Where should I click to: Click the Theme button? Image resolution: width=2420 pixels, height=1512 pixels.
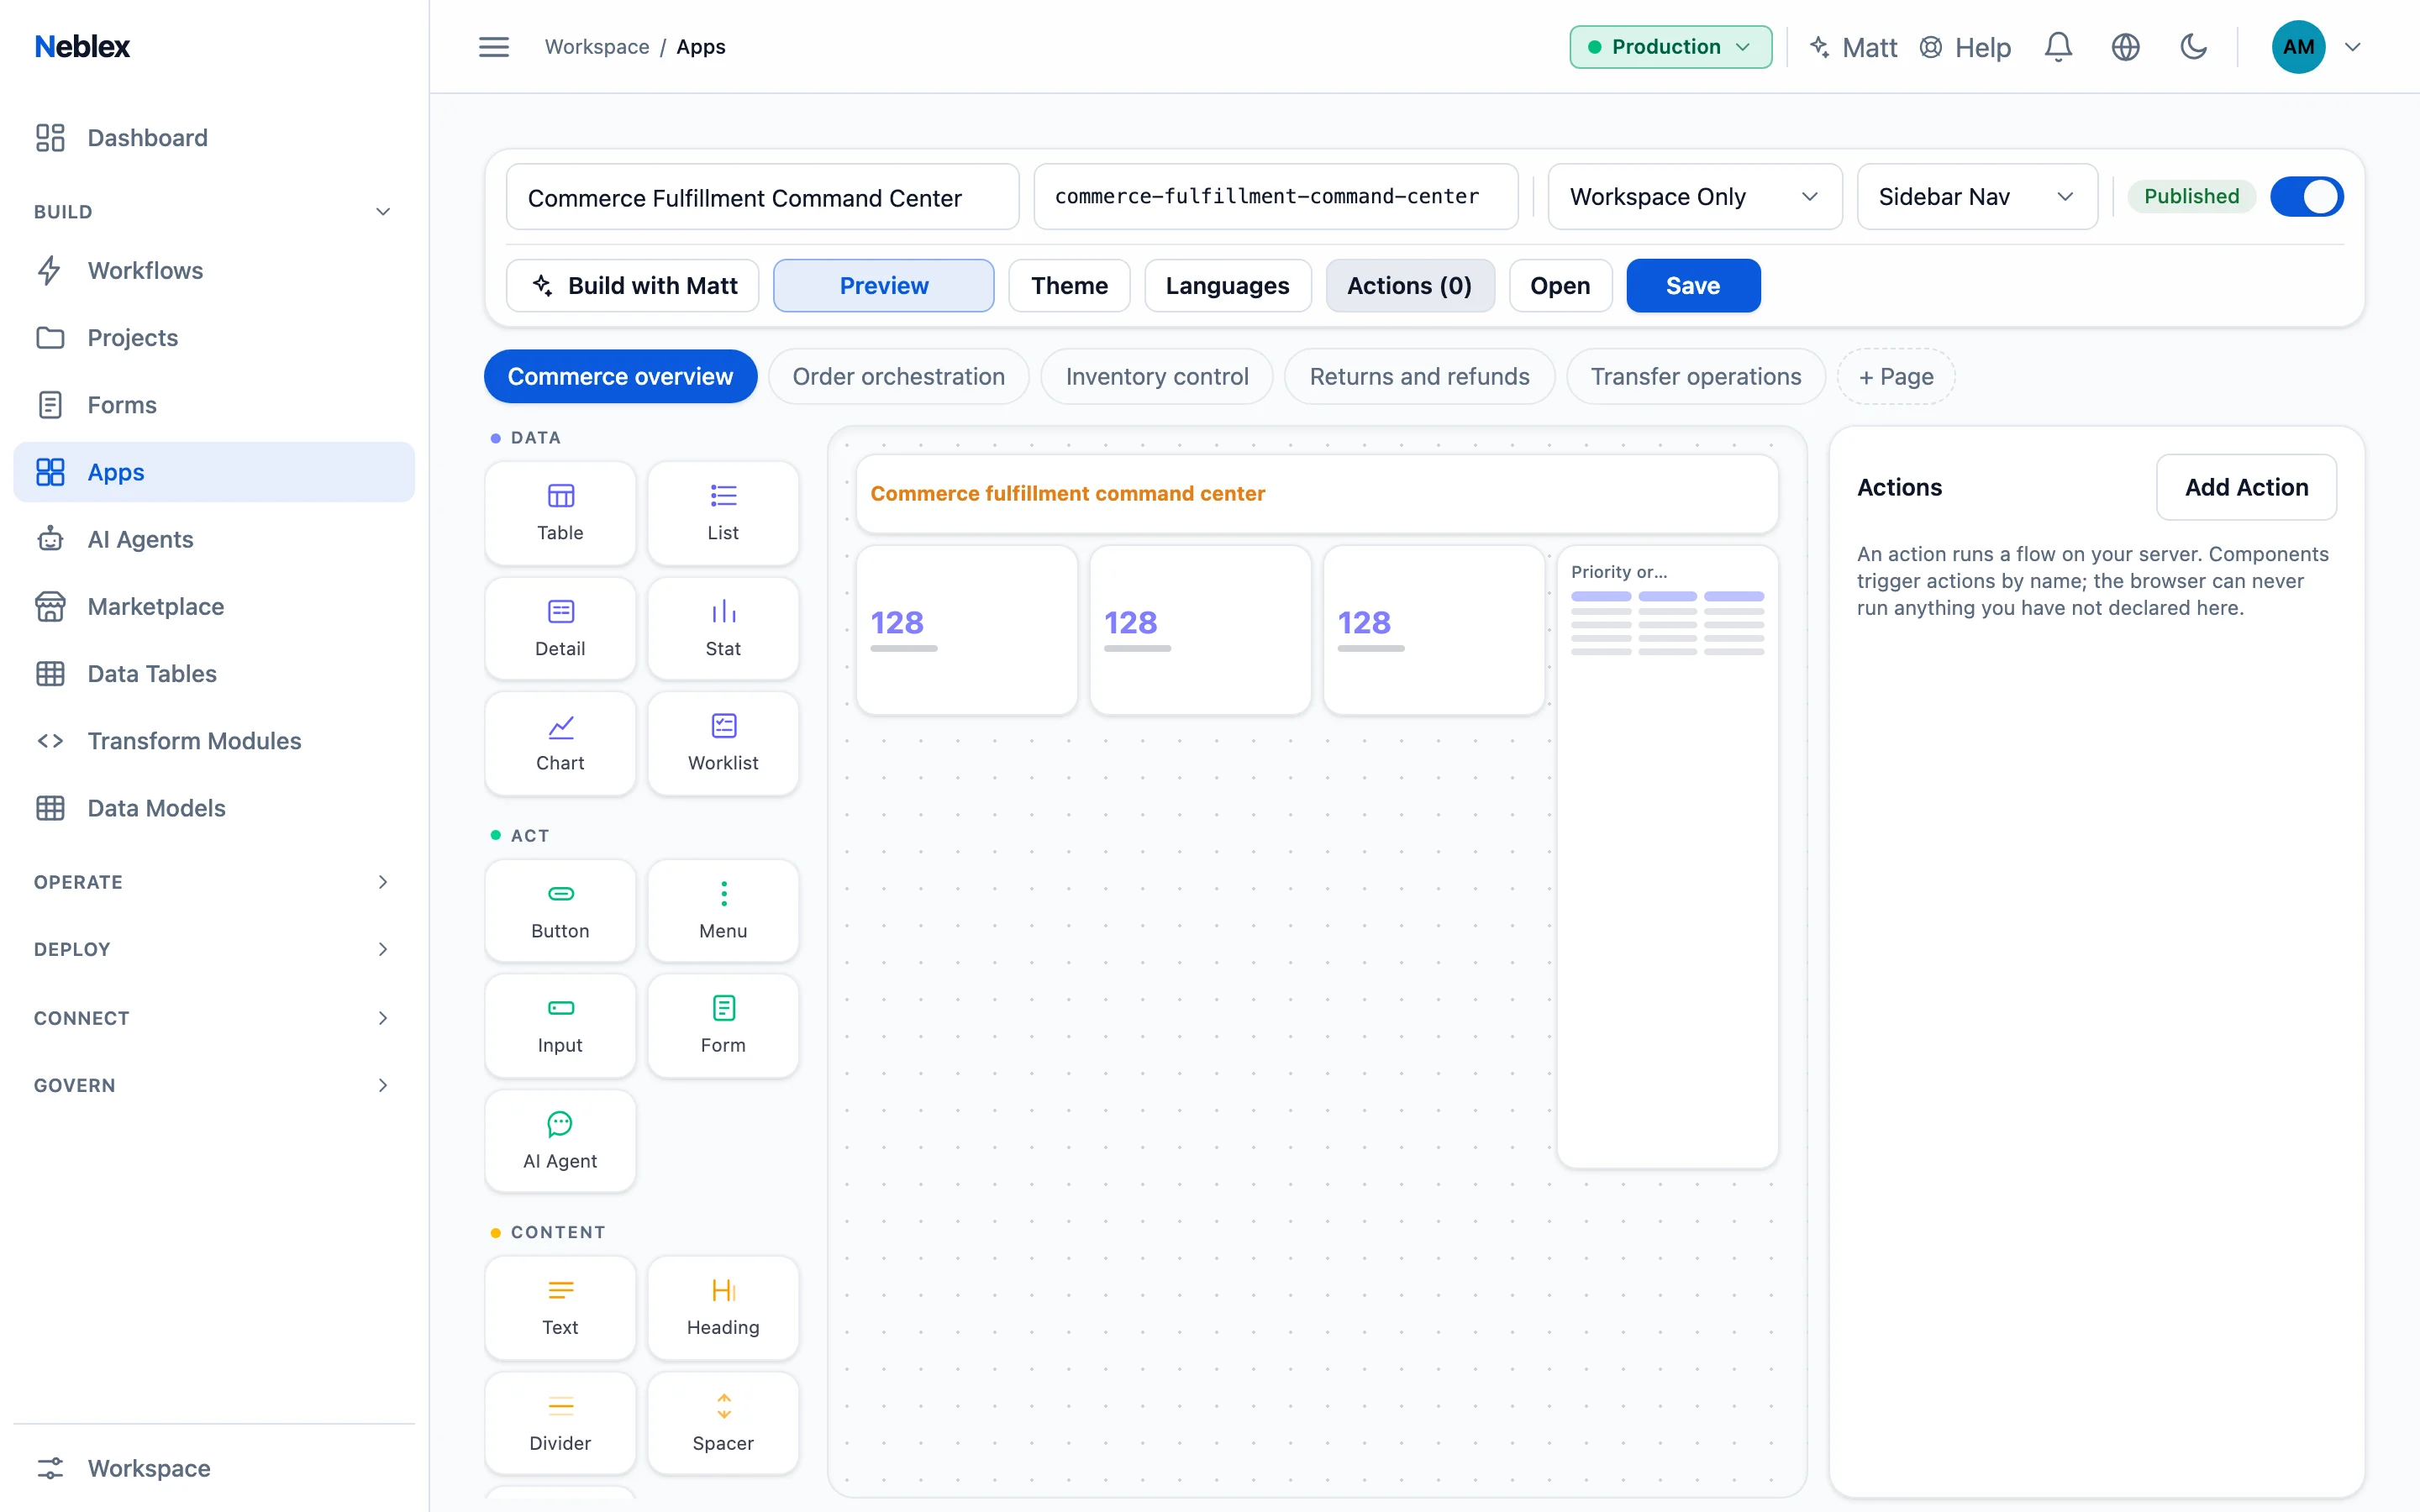click(1069, 286)
